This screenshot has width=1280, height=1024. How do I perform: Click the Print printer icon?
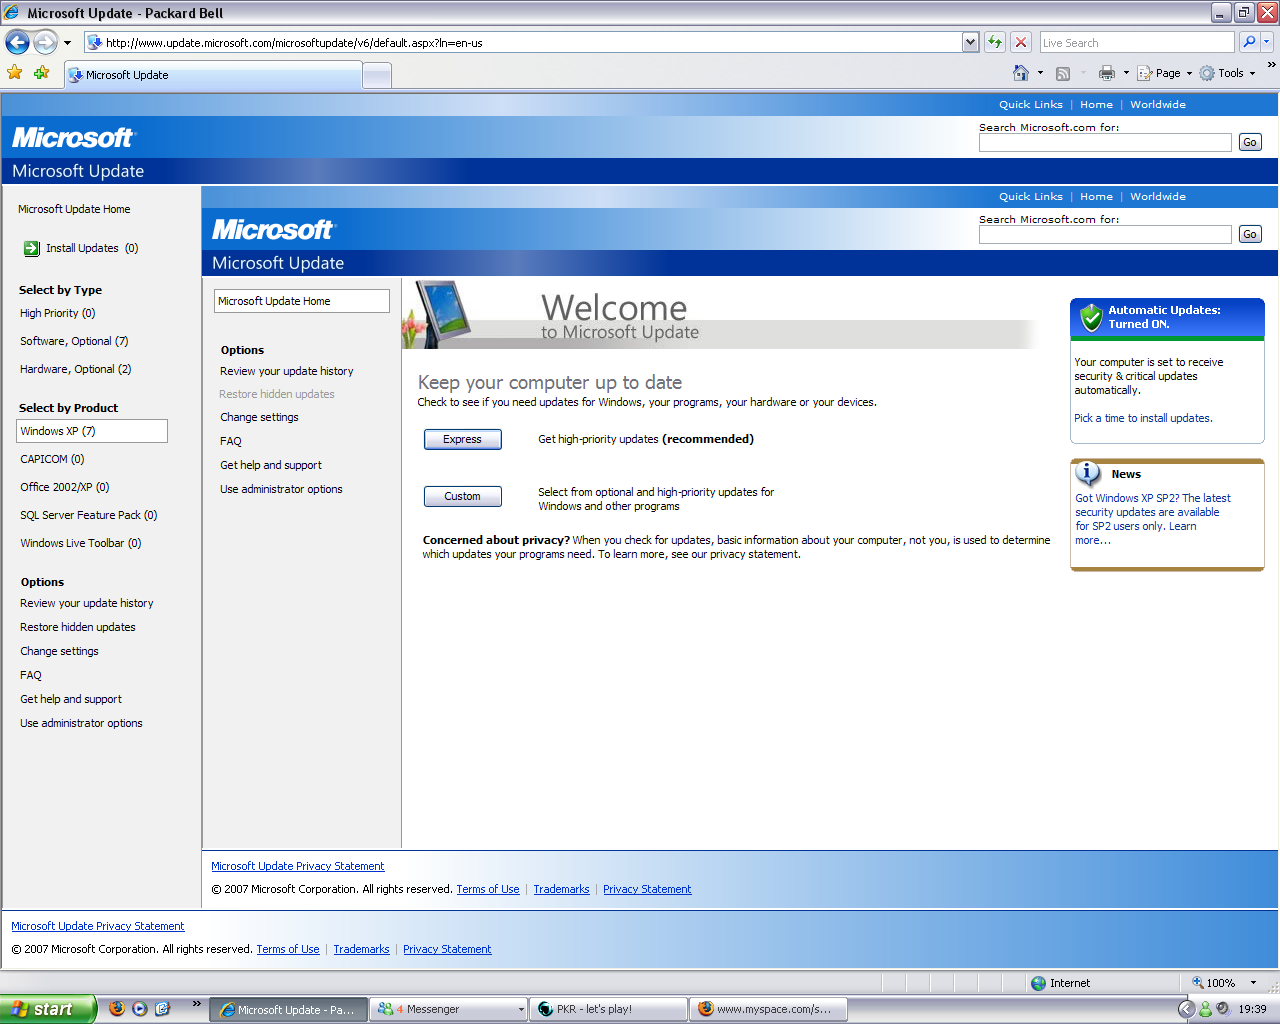click(1106, 73)
